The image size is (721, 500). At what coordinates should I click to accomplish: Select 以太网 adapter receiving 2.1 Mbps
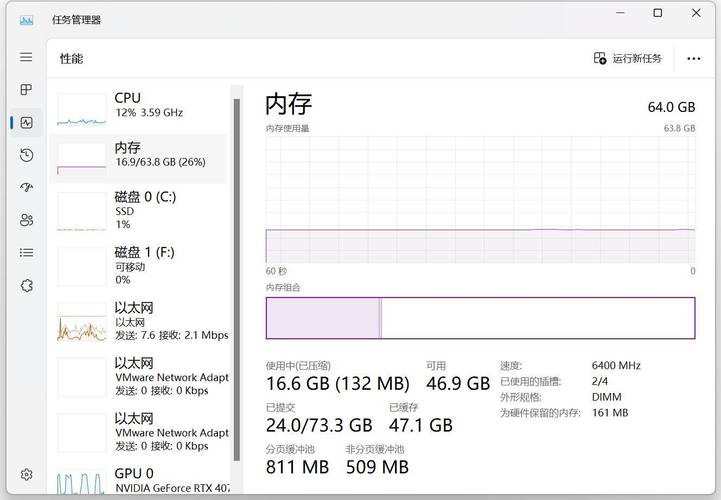(x=141, y=321)
